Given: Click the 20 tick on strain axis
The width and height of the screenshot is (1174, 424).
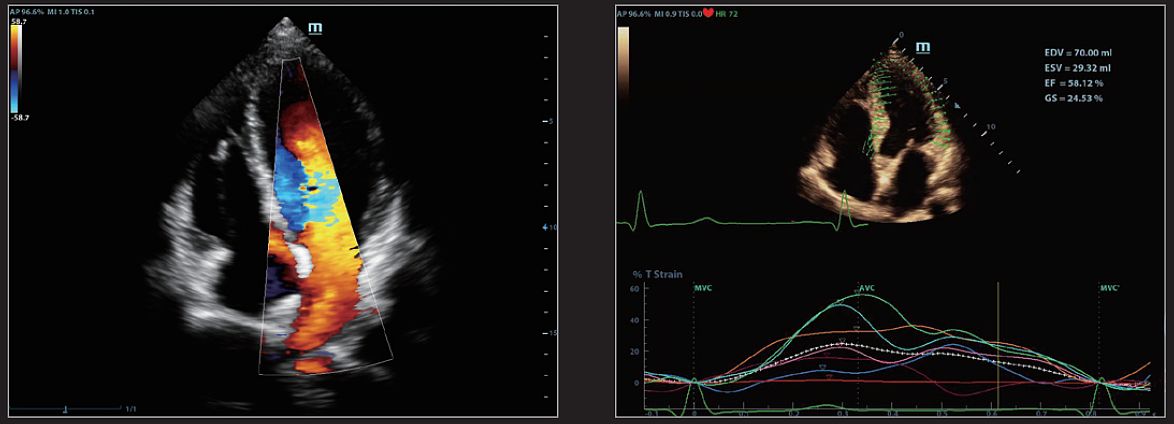Looking at the screenshot, I should click(x=636, y=351).
